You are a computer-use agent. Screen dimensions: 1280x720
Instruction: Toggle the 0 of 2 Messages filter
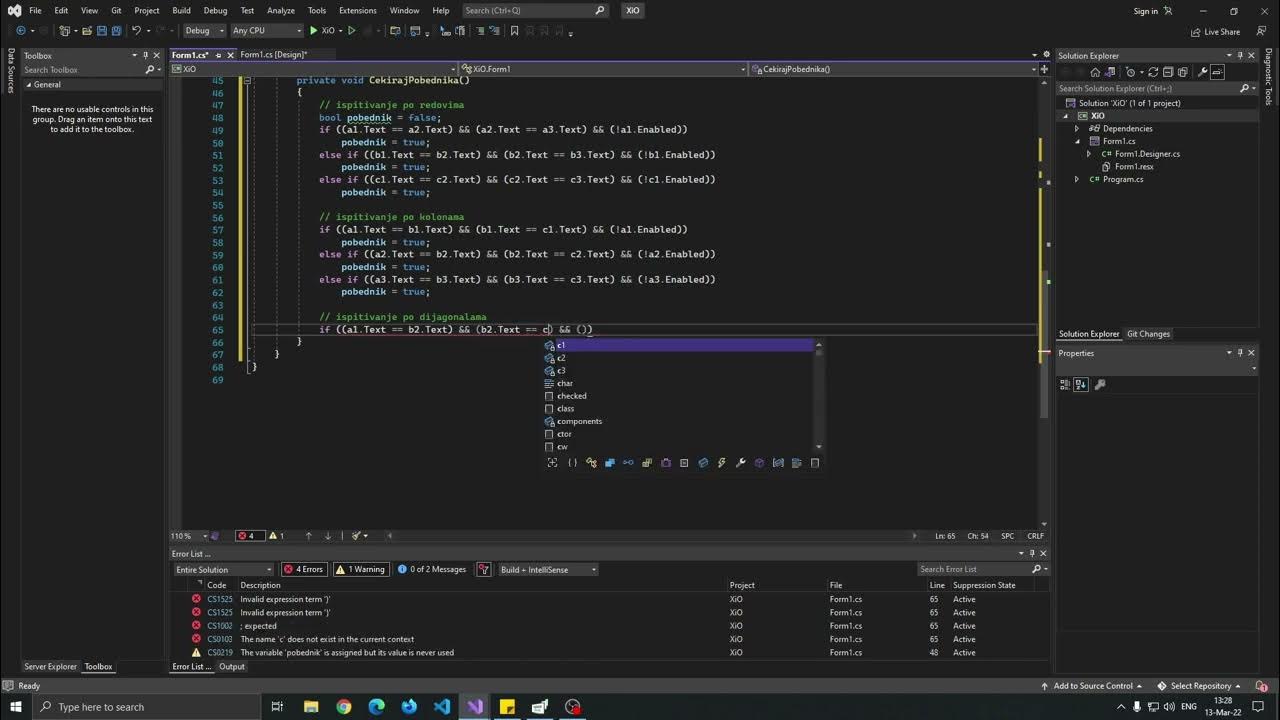click(432, 569)
